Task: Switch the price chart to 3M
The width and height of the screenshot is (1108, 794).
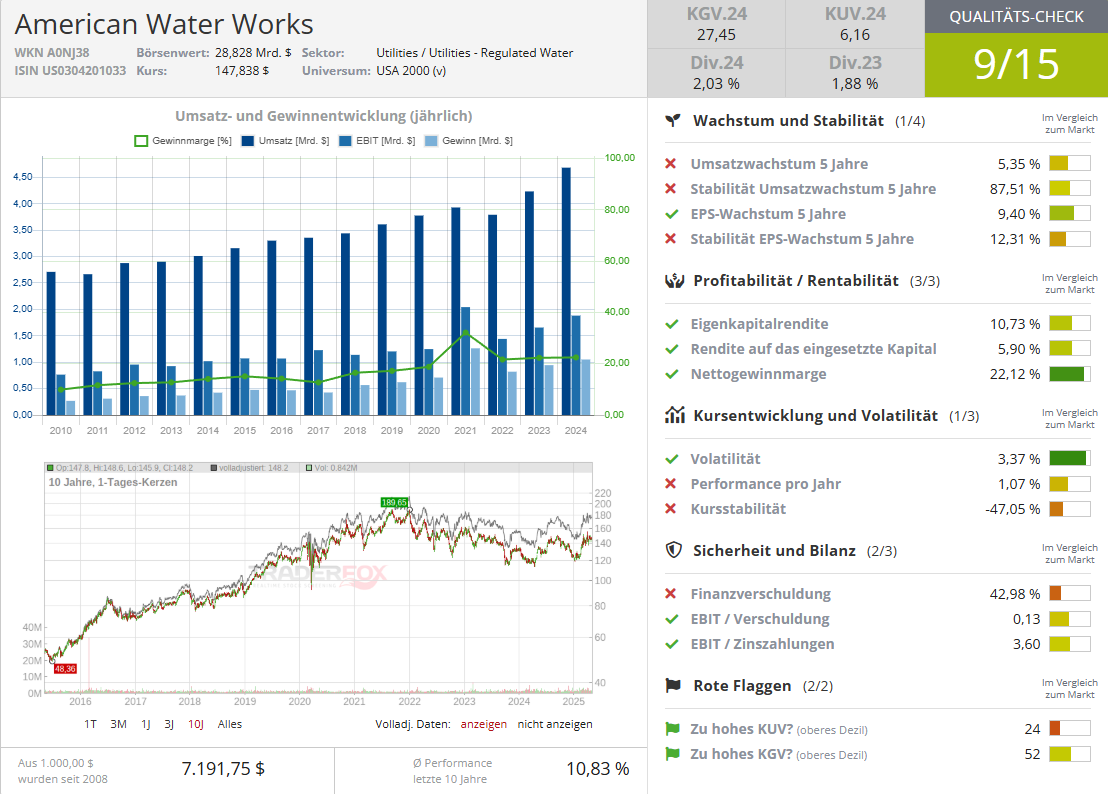Action: click(x=119, y=724)
